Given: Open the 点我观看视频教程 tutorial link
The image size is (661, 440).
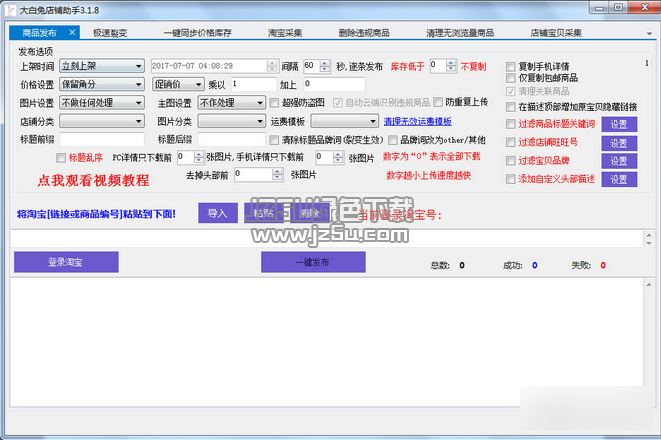Looking at the screenshot, I should coord(93,180).
